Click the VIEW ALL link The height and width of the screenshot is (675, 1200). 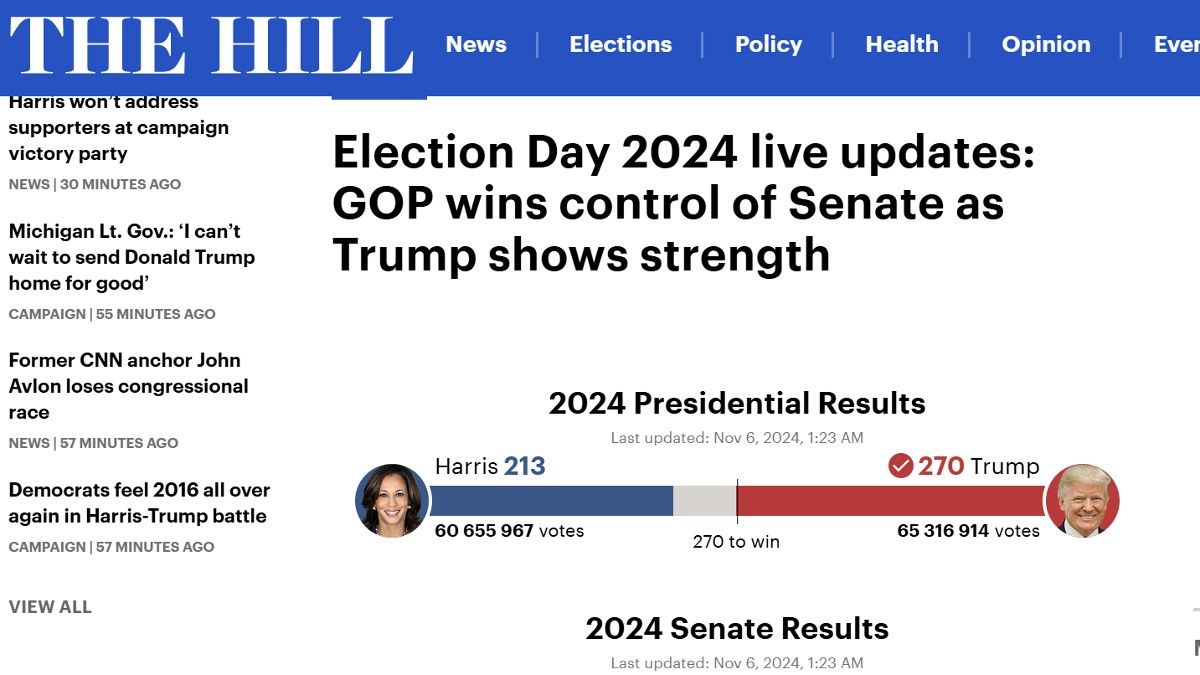point(50,606)
